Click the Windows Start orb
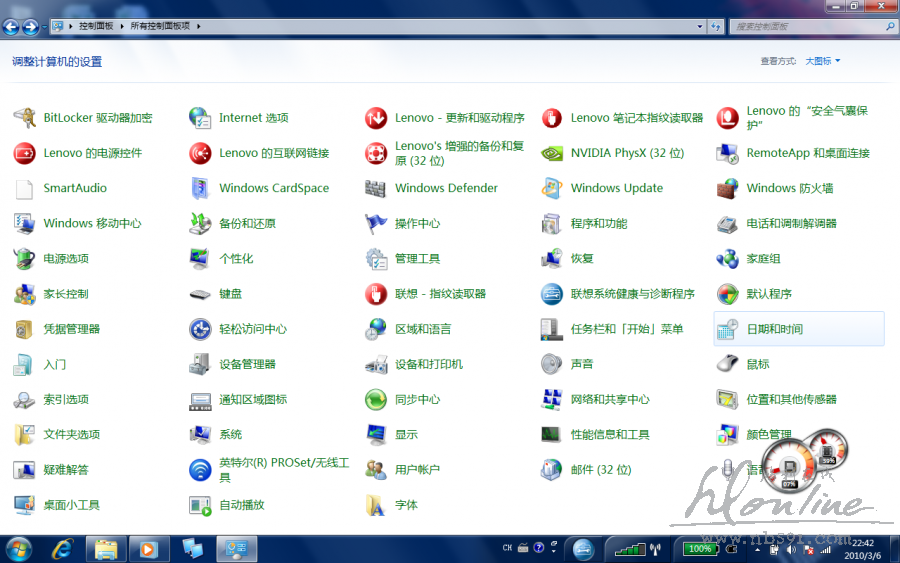This screenshot has height=563, width=900. pyautogui.click(x=18, y=548)
